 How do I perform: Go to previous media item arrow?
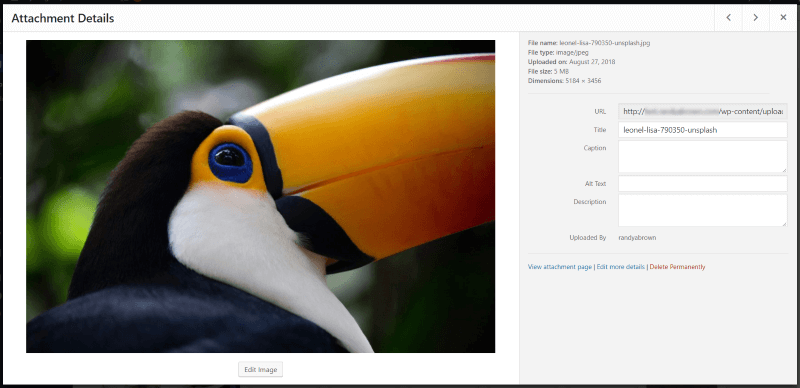729,17
